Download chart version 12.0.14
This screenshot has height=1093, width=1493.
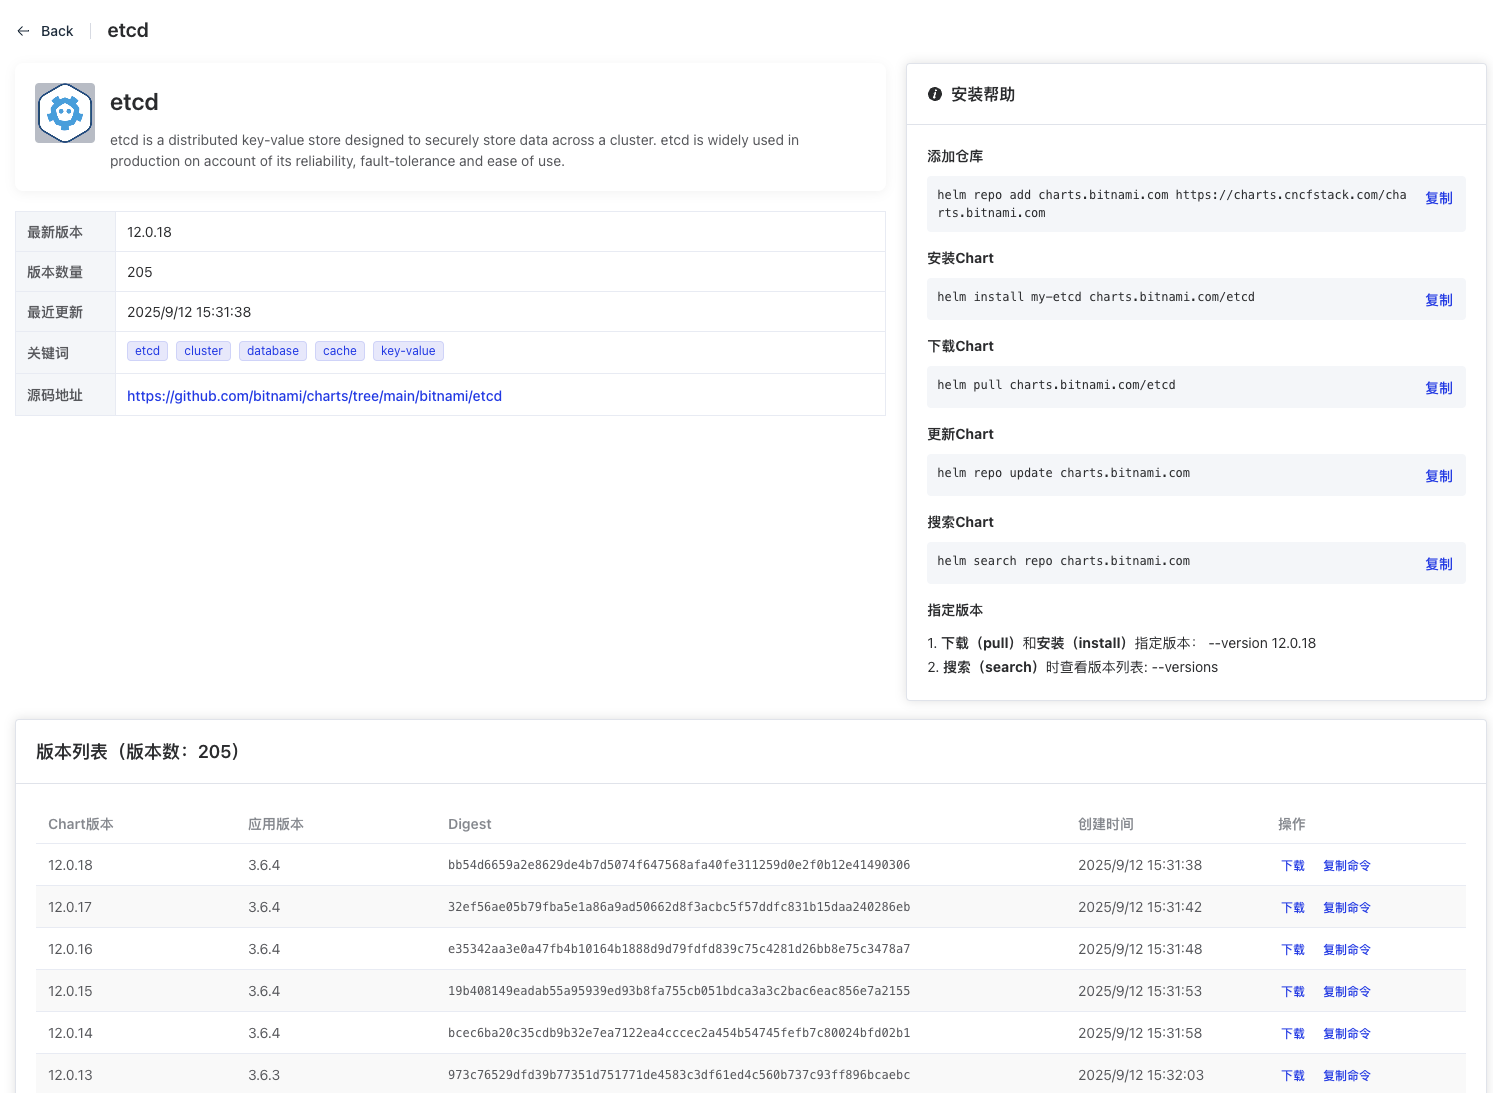(x=1293, y=1034)
